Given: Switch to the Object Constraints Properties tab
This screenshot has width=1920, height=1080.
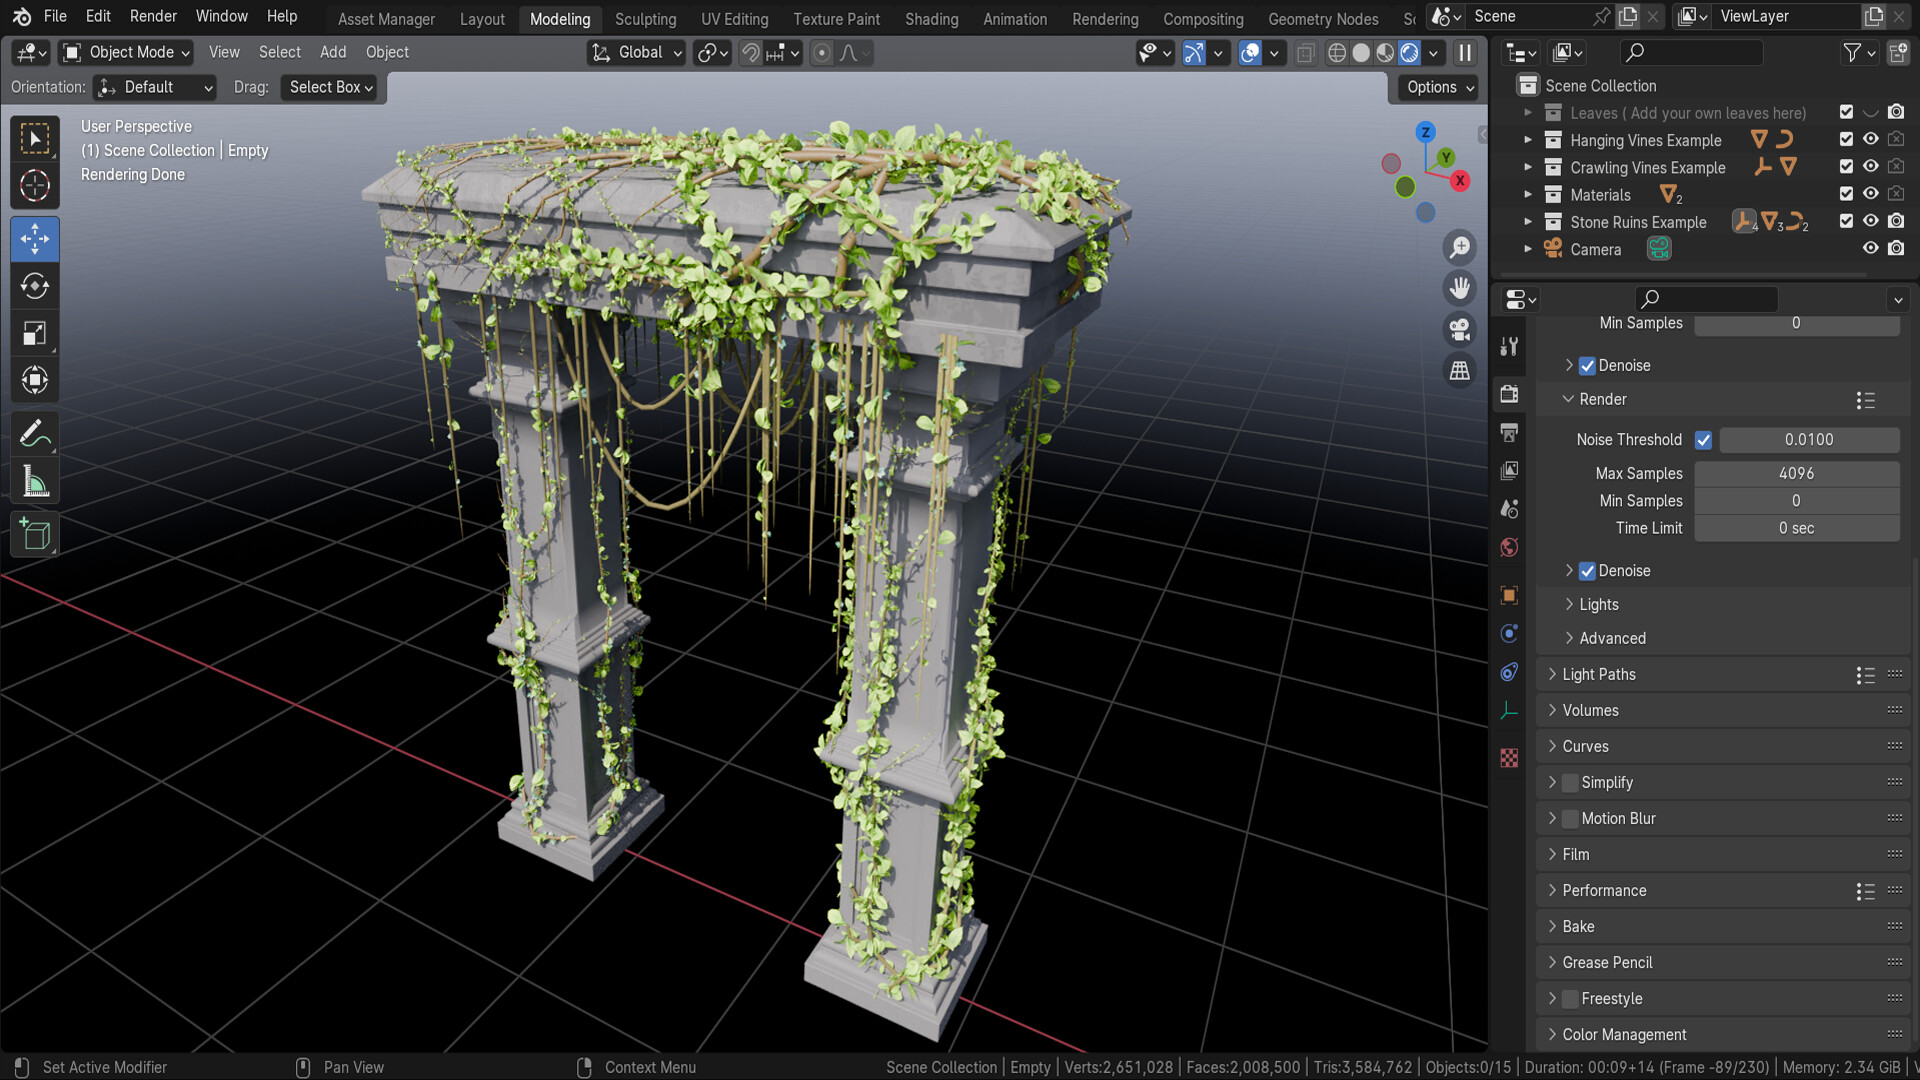Looking at the screenshot, I should [x=1510, y=671].
